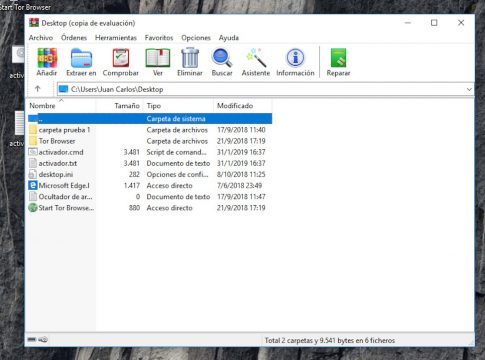Select the "desktop.ini" file name

point(56,174)
